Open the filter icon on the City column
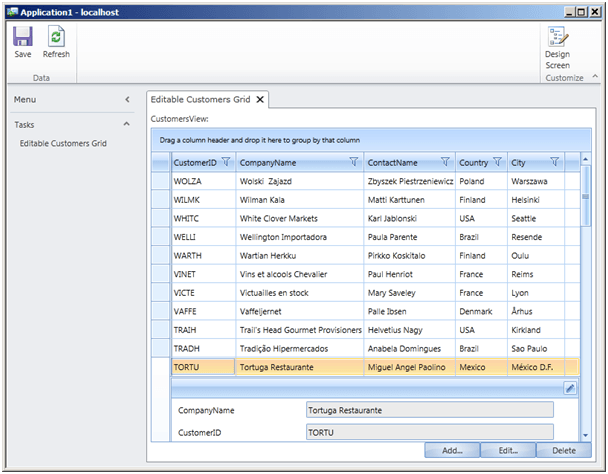This screenshot has width=608, height=474. [555, 162]
